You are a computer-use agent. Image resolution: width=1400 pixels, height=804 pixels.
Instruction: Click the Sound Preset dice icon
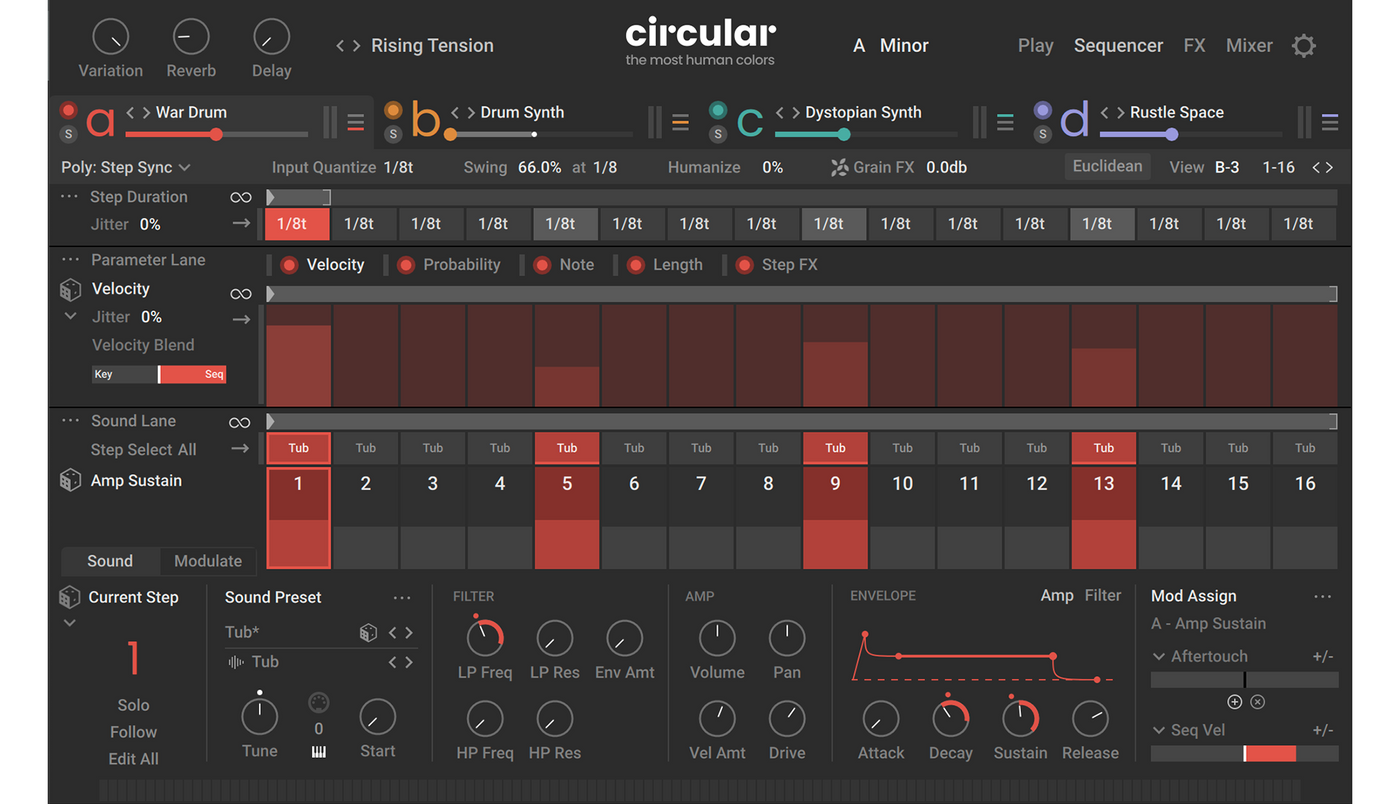point(368,633)
